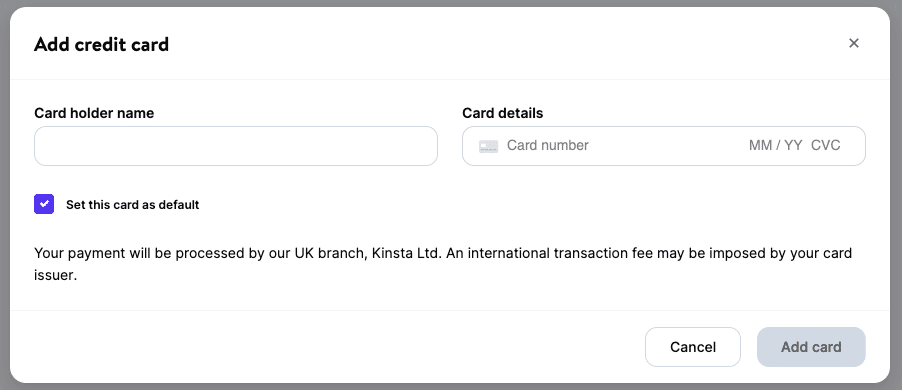Uncheck the Set this card as default checkbox
902x390 pixels.
coord(44,204)
